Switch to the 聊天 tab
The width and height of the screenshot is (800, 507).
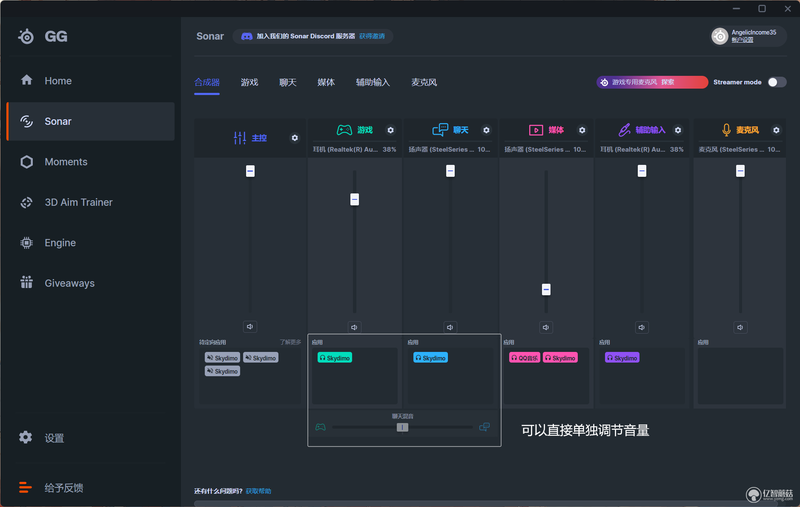[288, 83]
